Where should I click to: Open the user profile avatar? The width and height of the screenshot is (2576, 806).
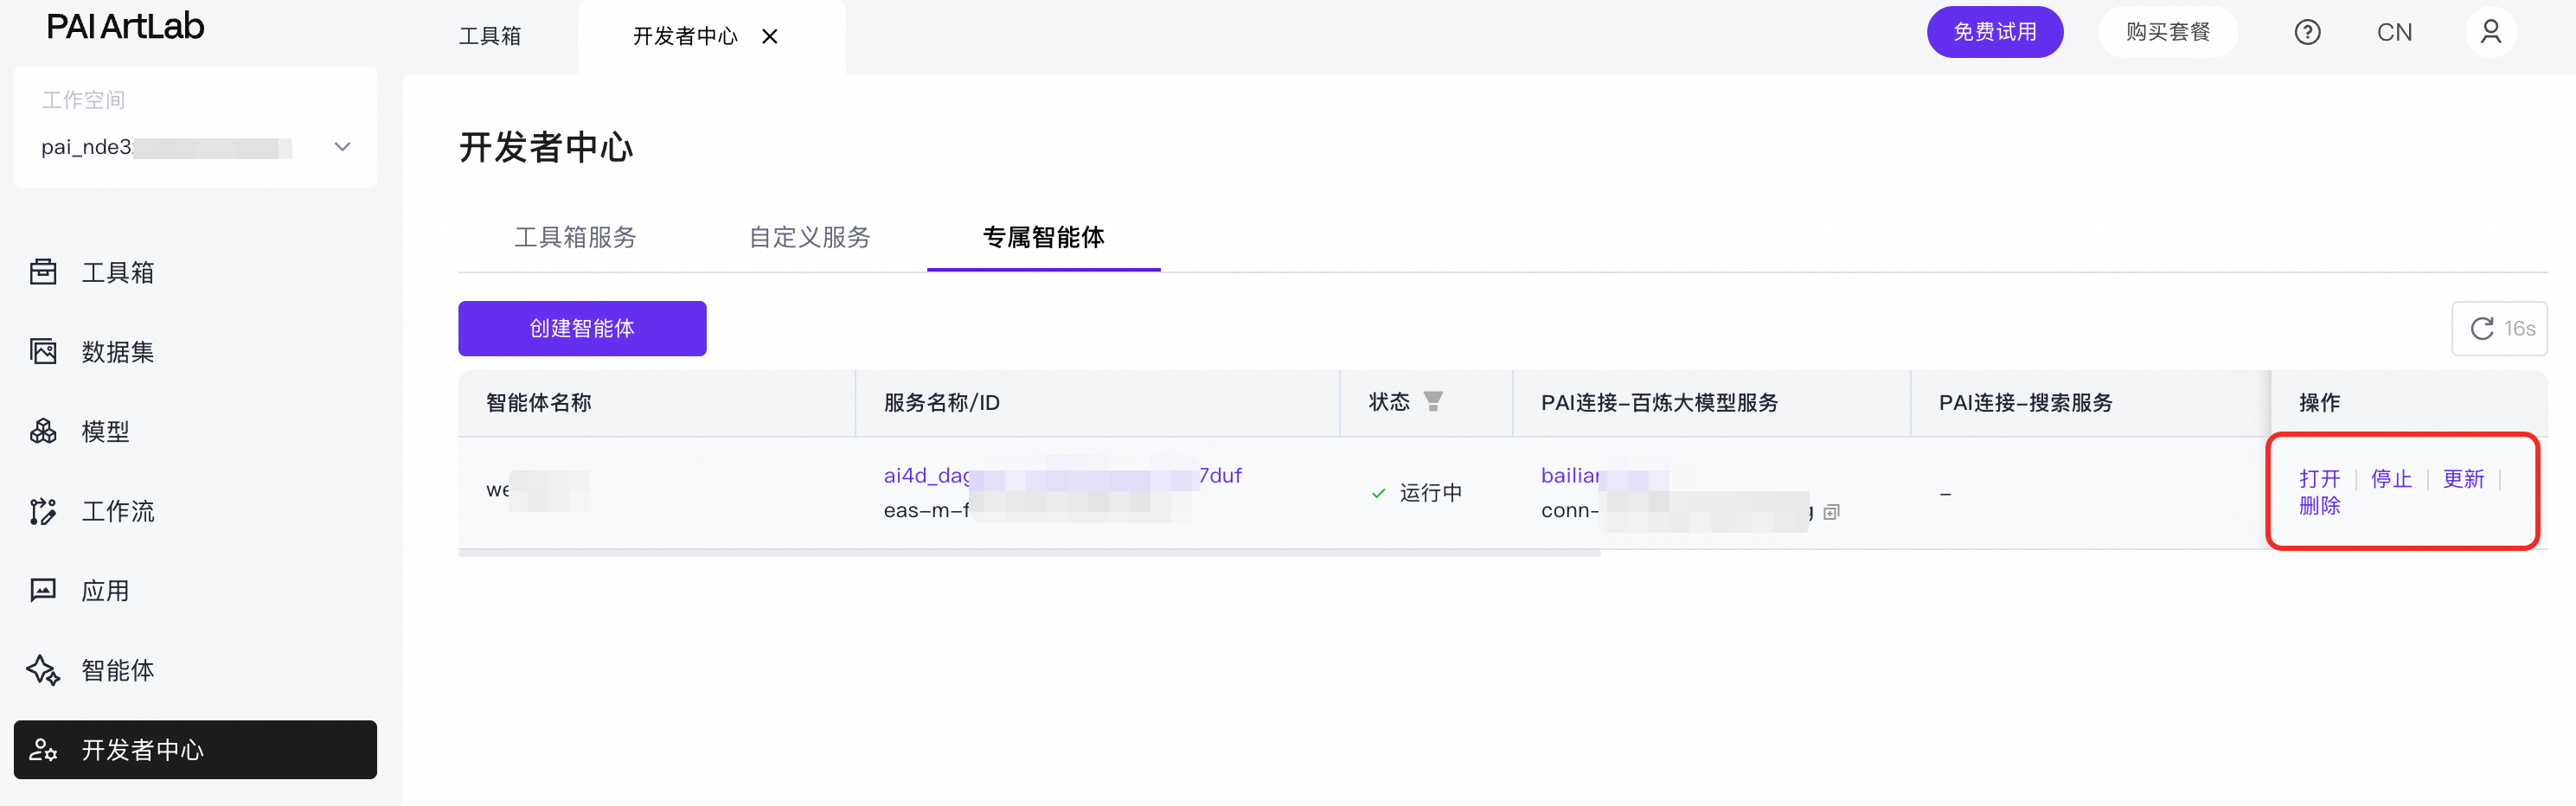click(x=2489, y=33)
